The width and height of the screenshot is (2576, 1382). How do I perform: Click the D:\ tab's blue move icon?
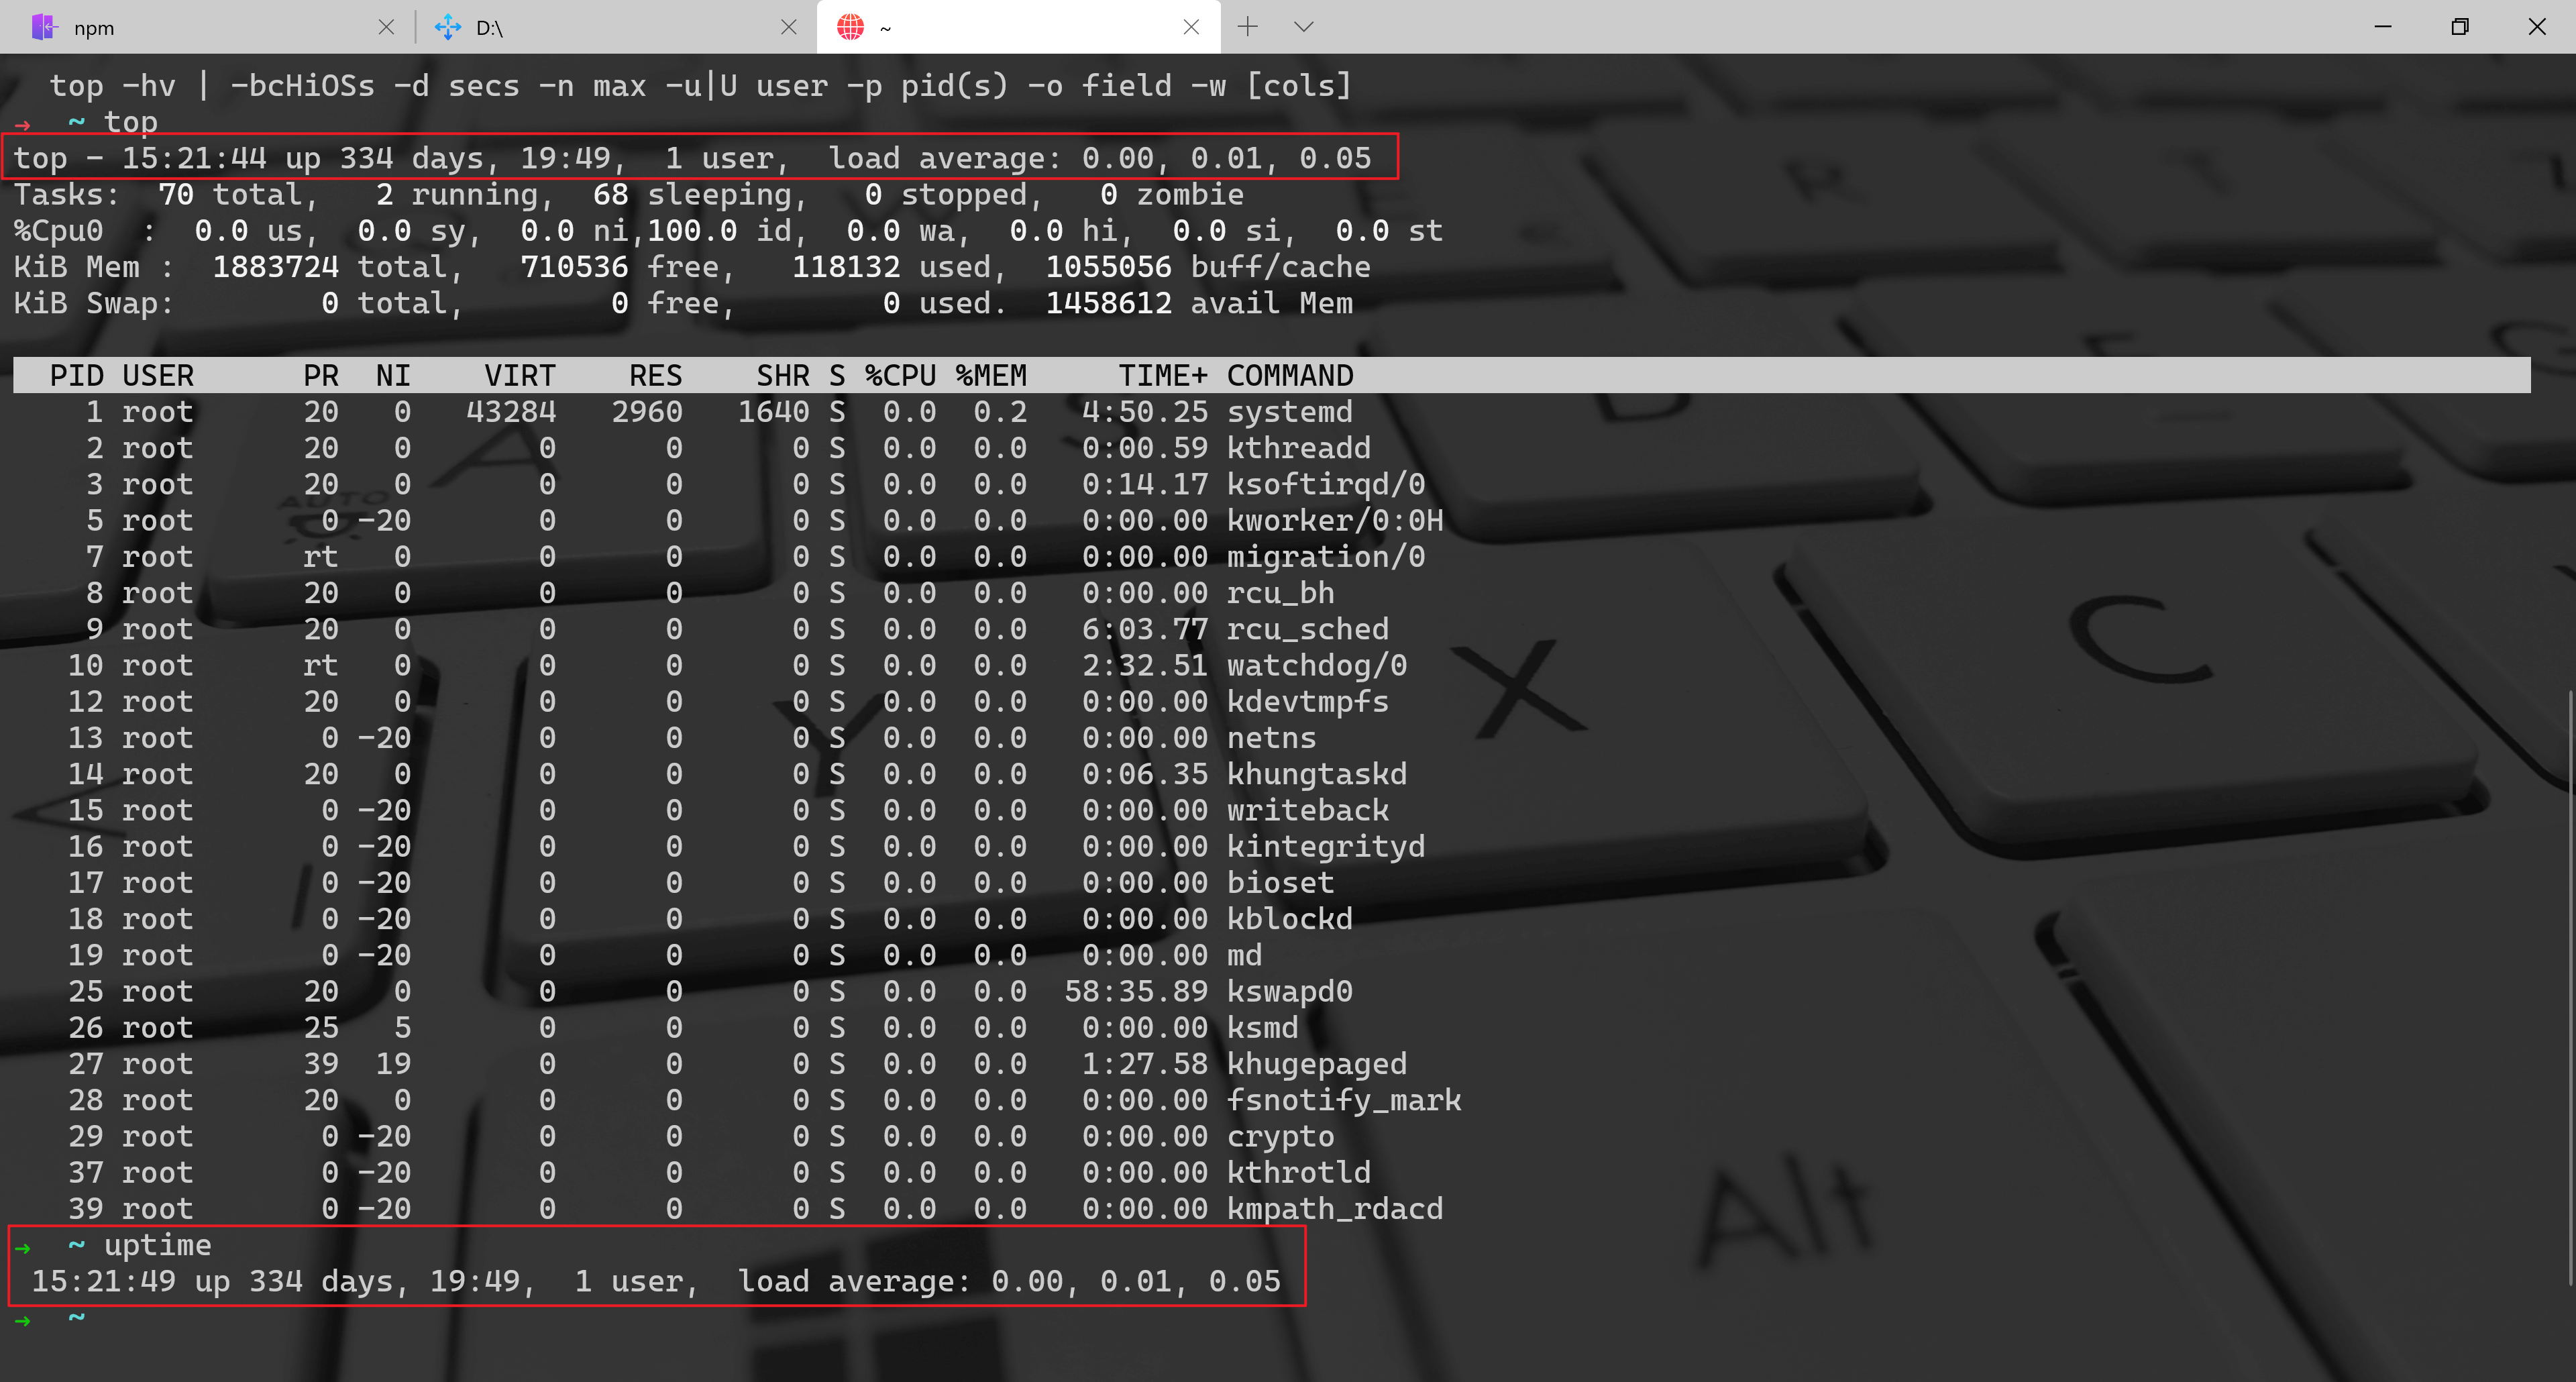(448, 27)
